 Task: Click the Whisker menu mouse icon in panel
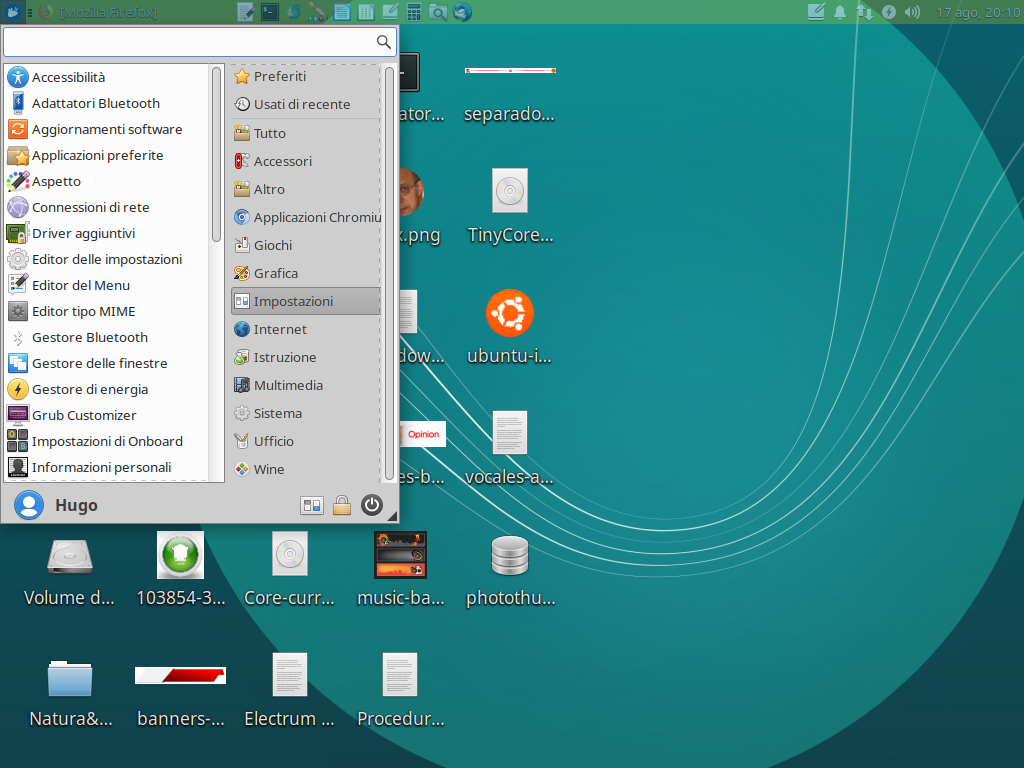12,12
